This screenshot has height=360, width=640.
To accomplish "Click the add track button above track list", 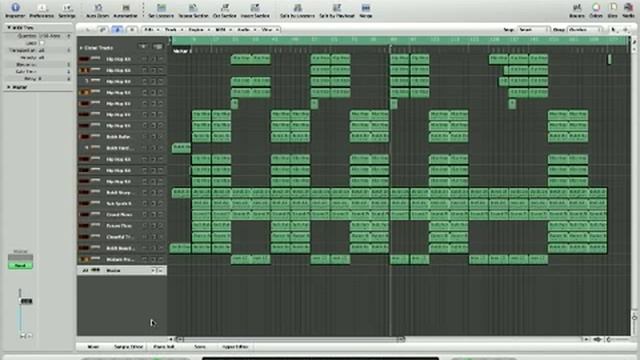I will coord(143,47).
